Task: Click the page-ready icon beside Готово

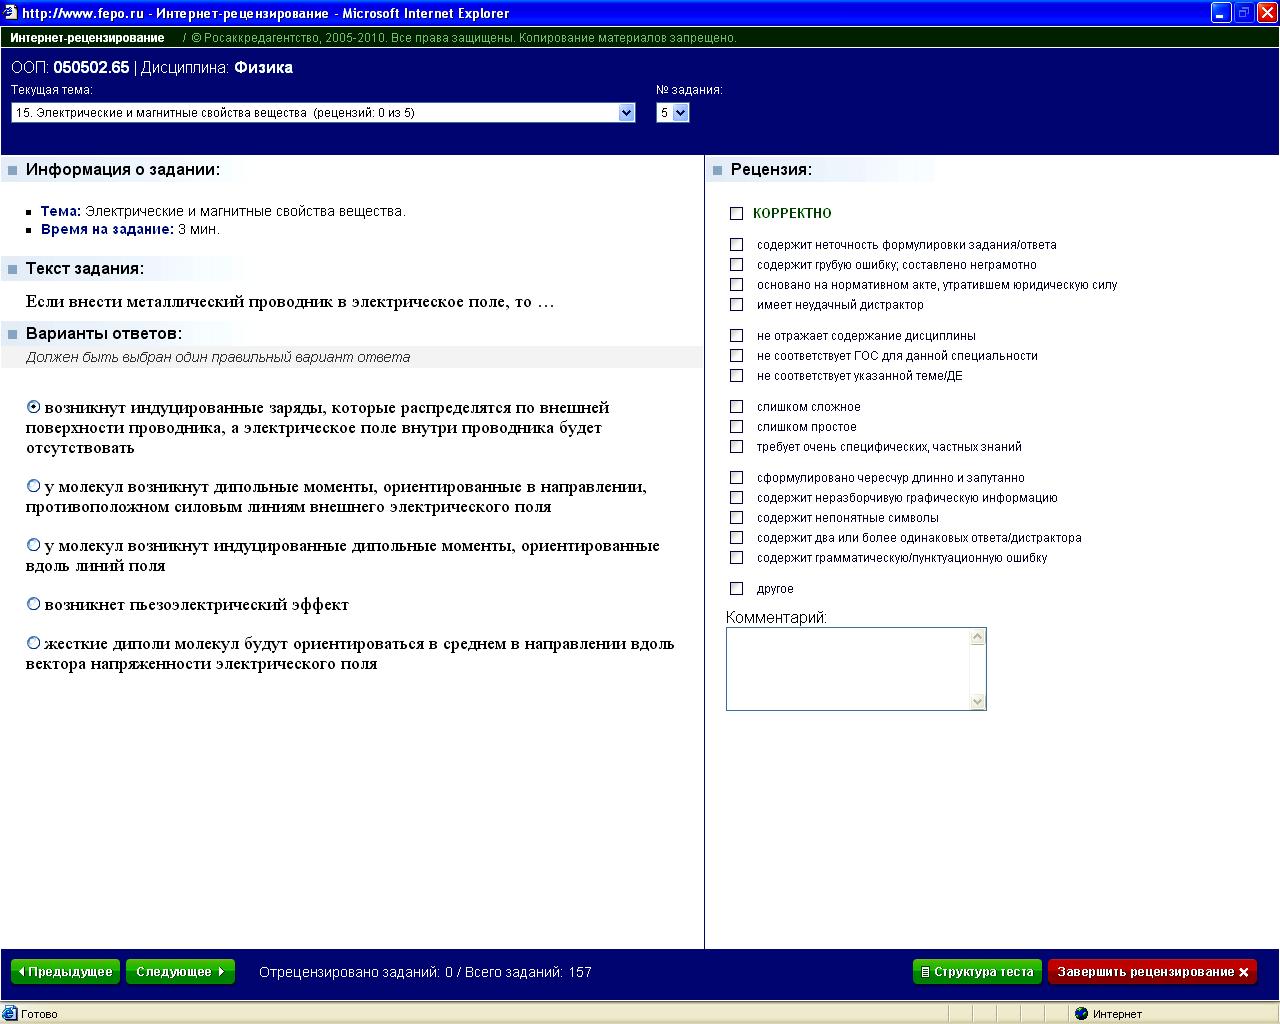Action: [10, 1013]
